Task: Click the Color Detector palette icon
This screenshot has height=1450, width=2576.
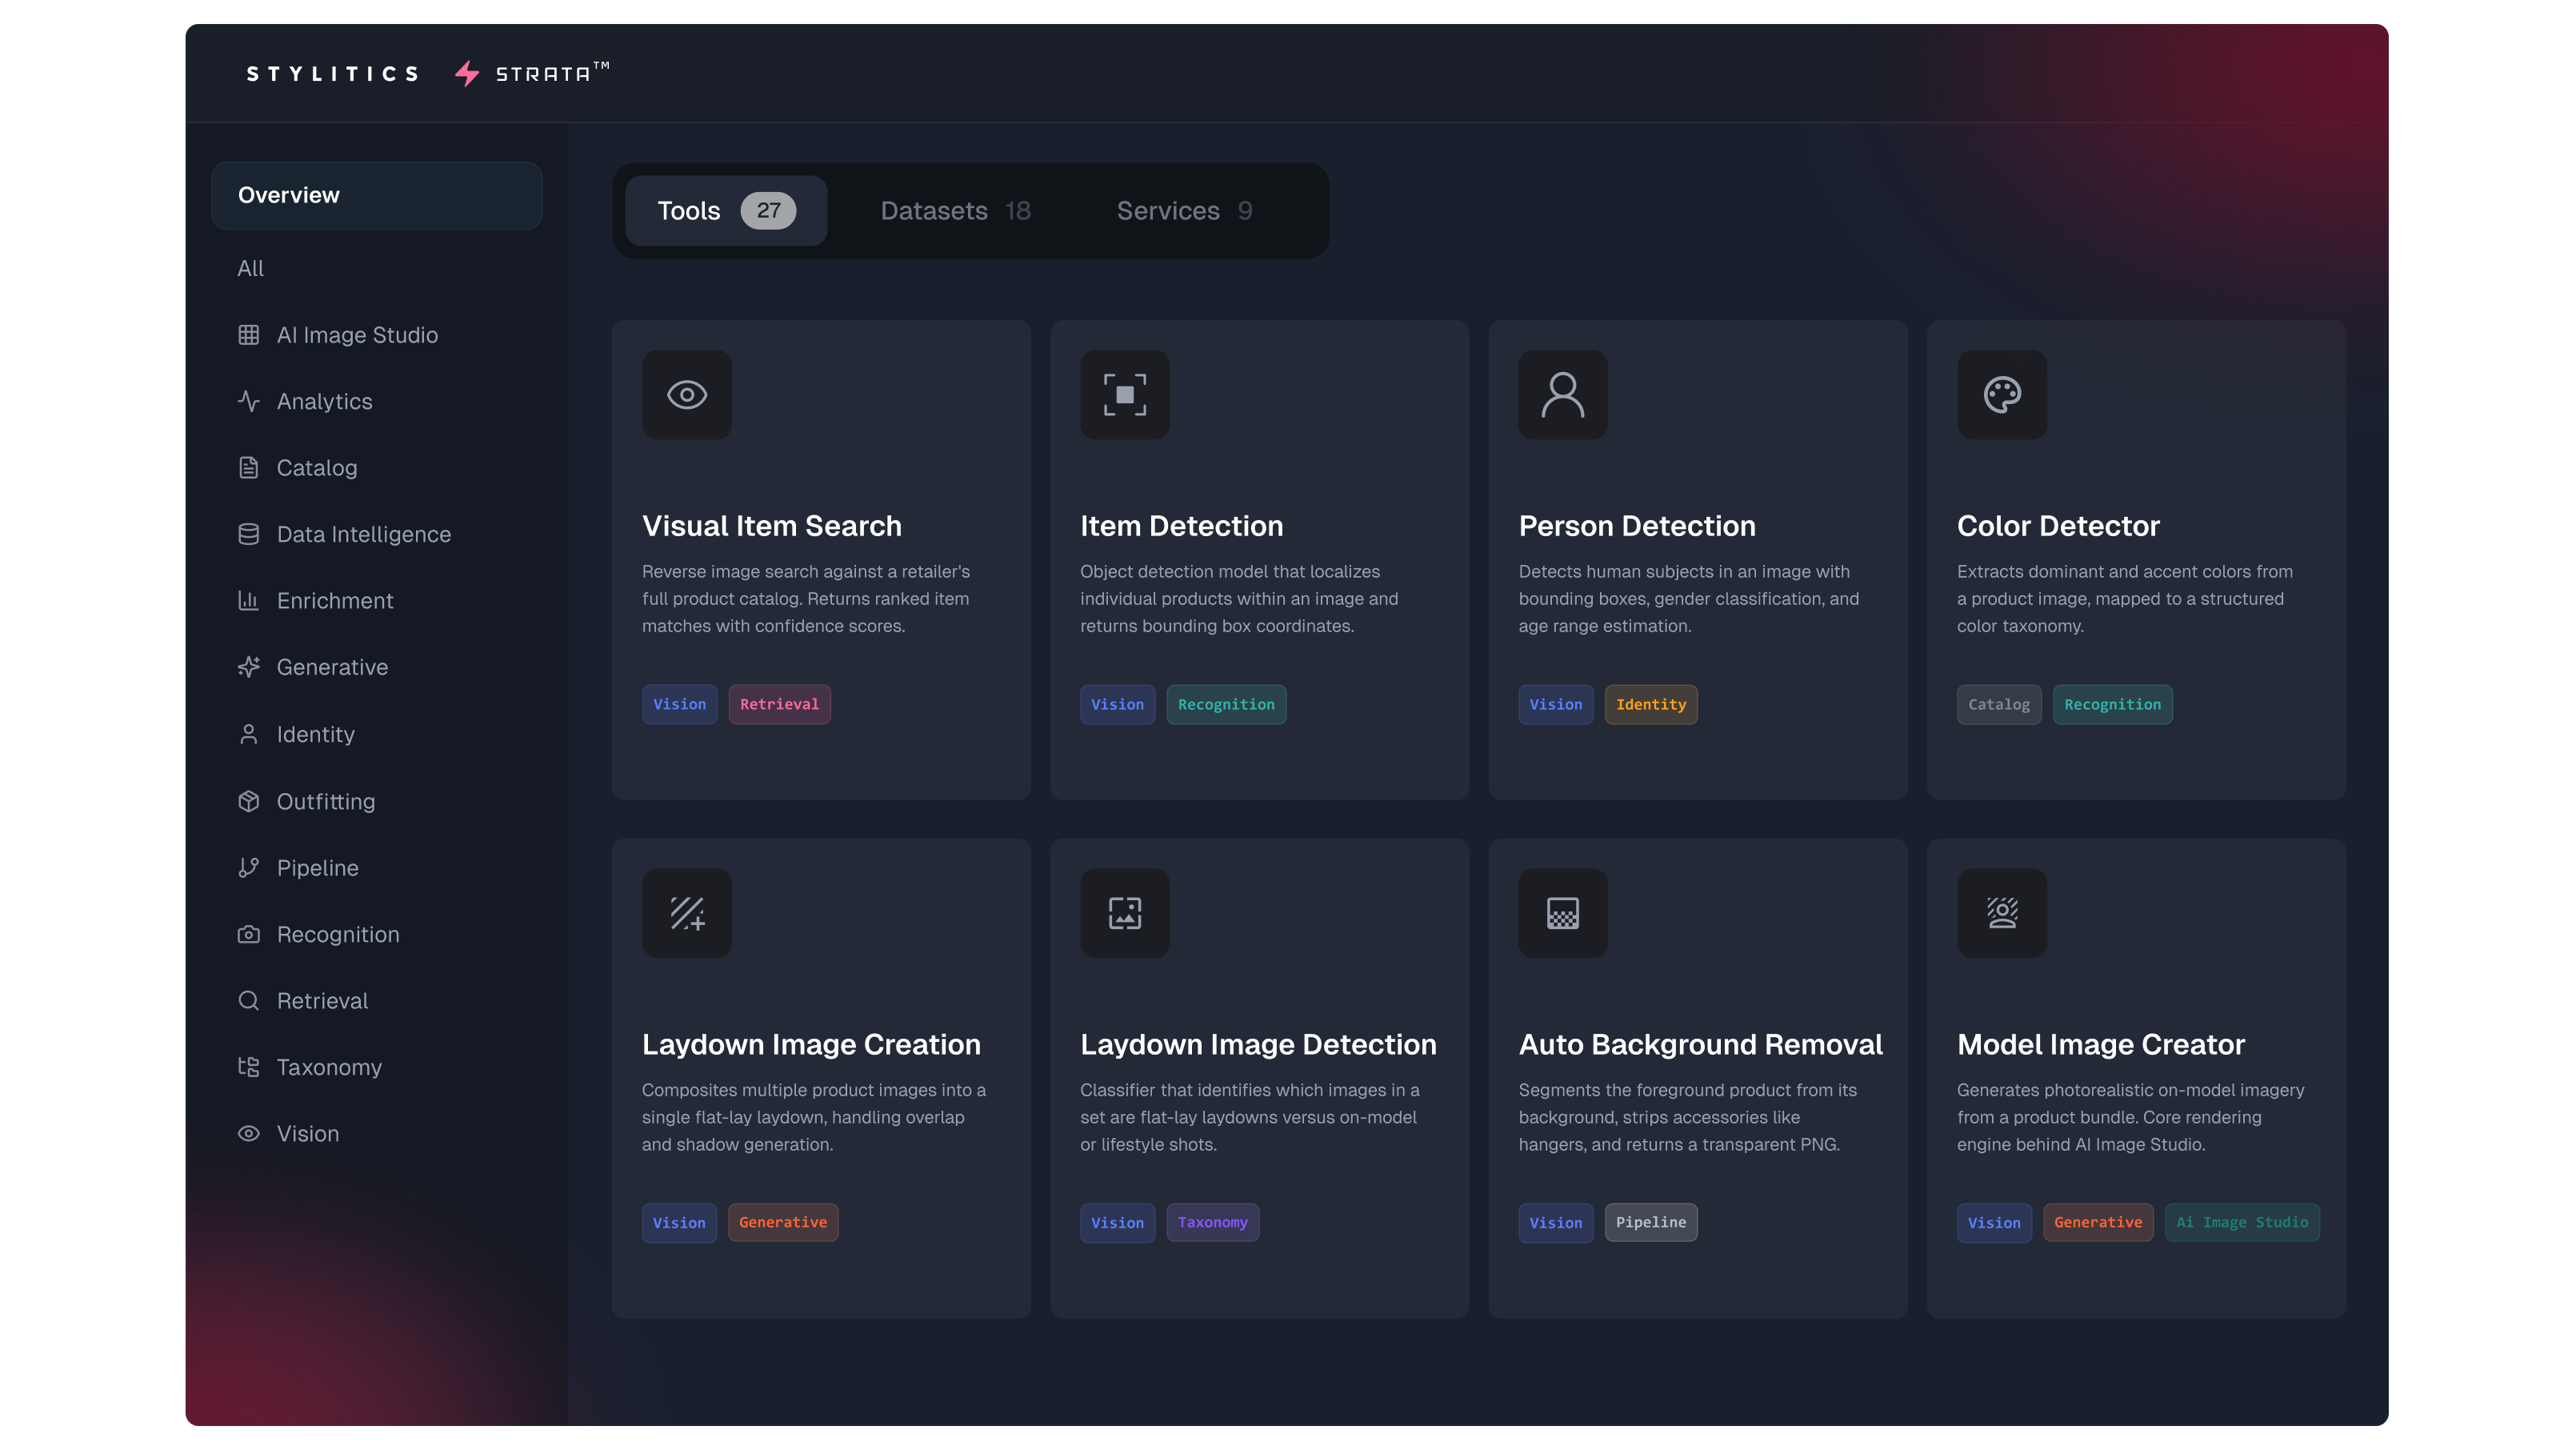Action: click(x=2001, y=394)
